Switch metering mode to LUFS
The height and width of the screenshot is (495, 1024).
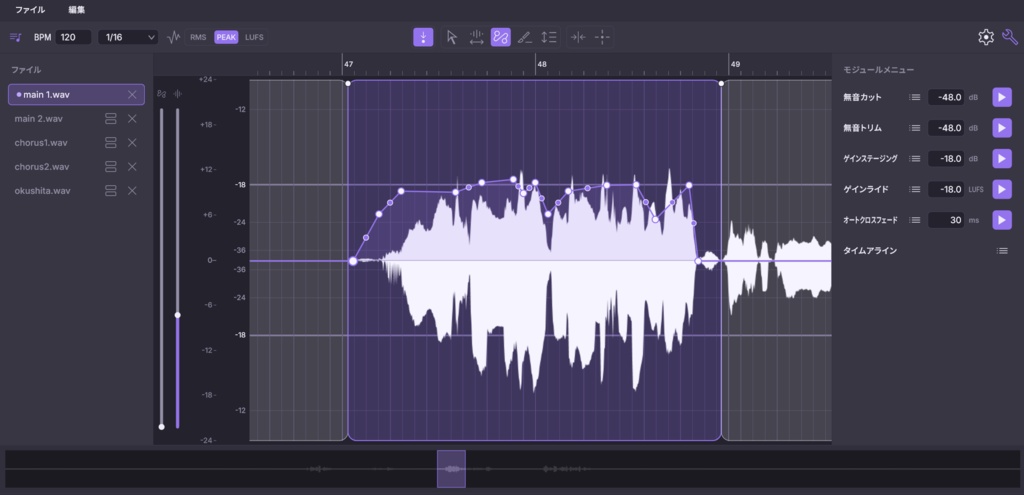254,37
